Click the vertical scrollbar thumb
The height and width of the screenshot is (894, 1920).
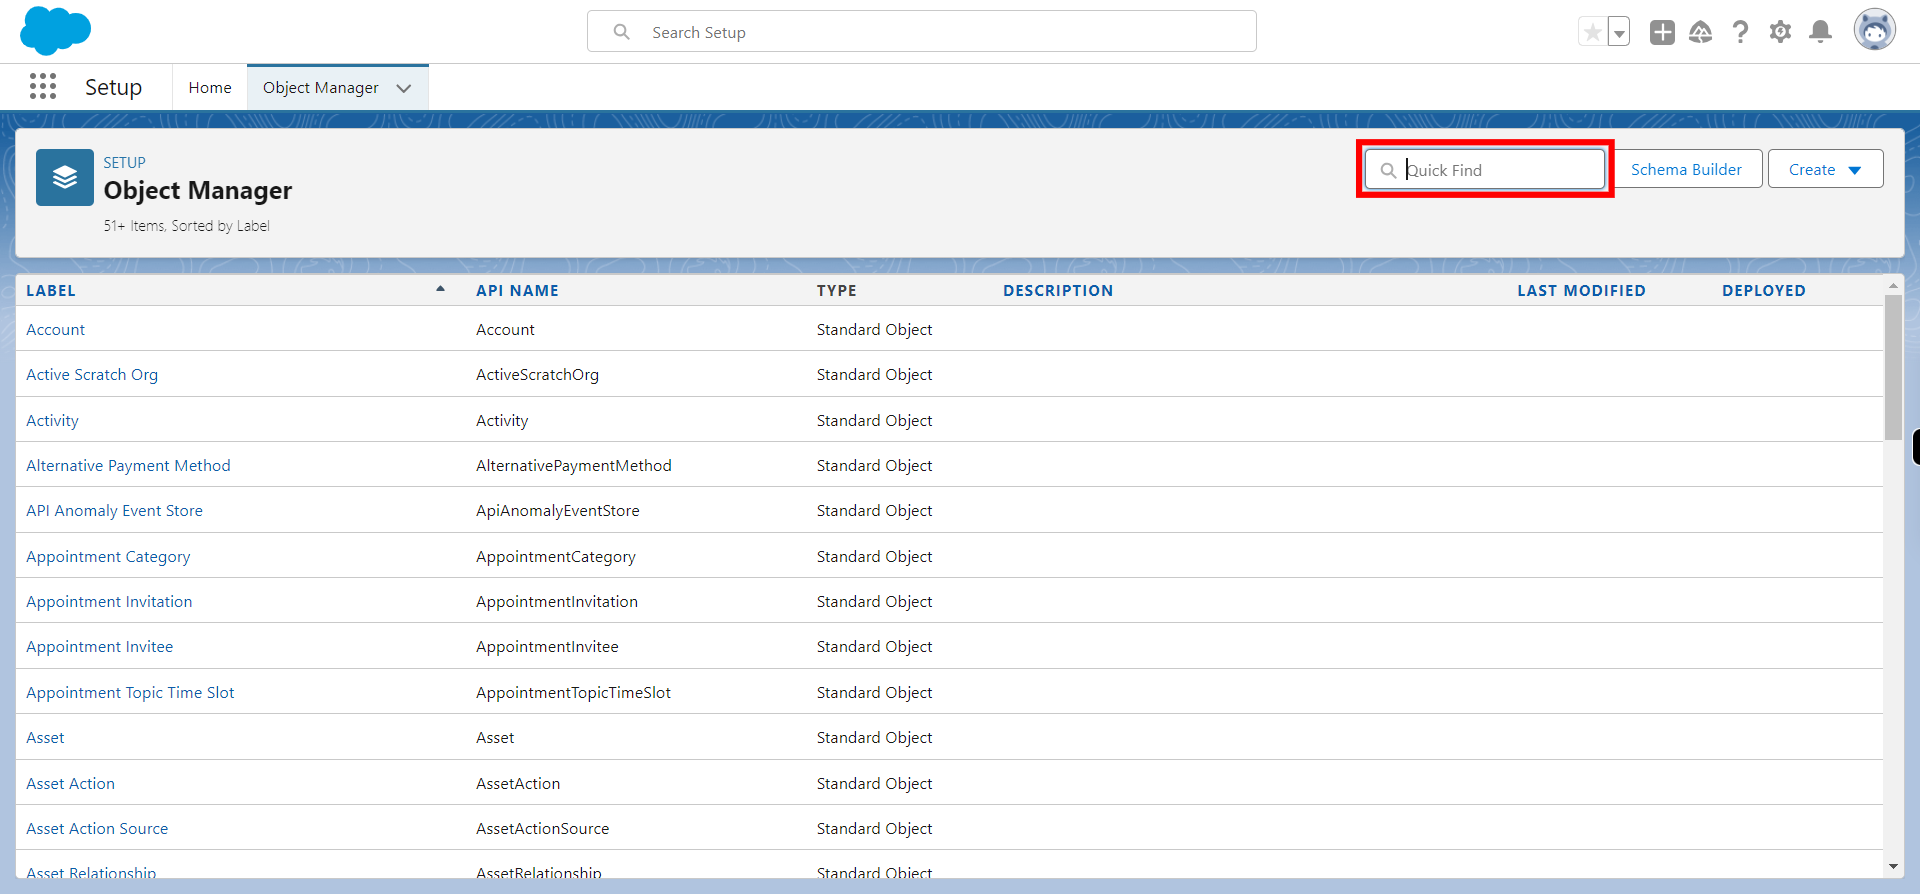(x=1893, y=367)
